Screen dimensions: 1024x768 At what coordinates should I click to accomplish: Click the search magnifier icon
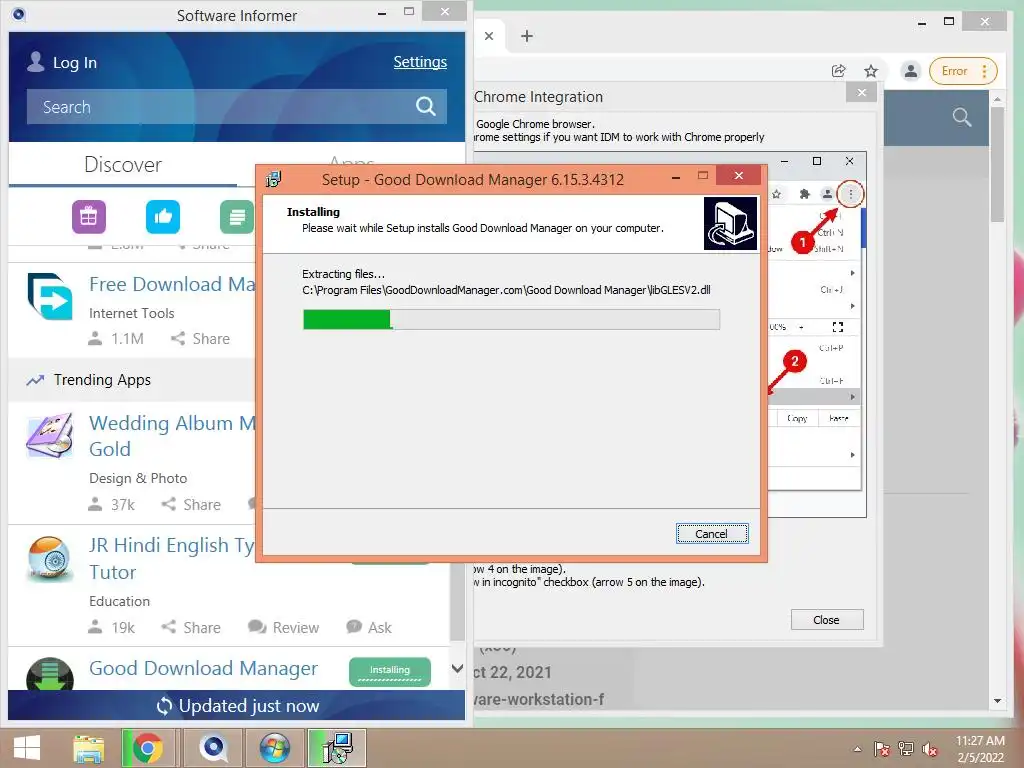[426, 106]
